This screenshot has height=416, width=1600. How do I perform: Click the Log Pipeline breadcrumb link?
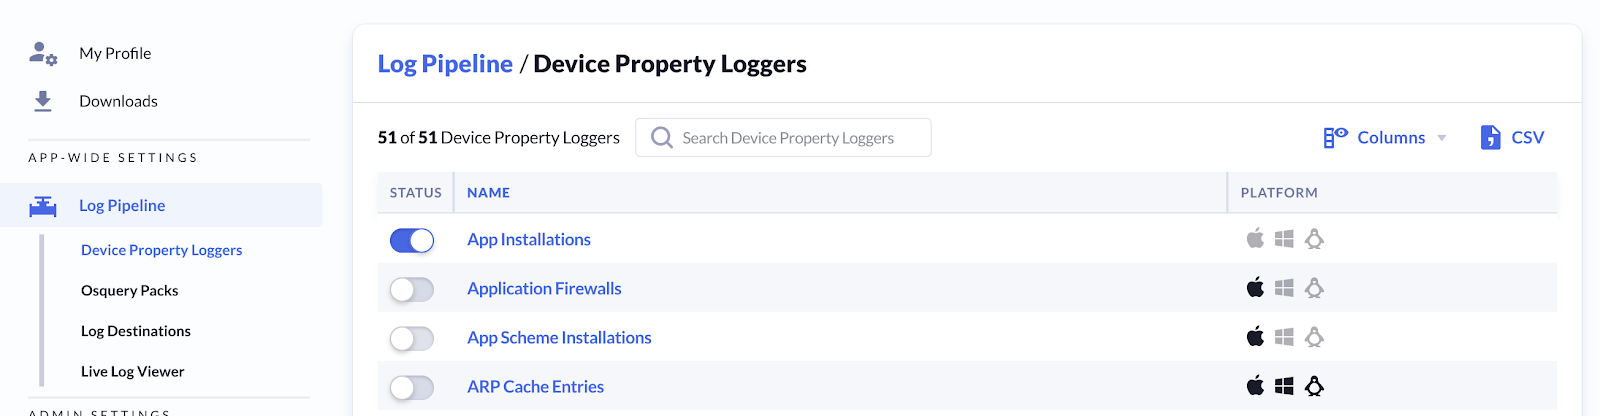tap(445, 64)
